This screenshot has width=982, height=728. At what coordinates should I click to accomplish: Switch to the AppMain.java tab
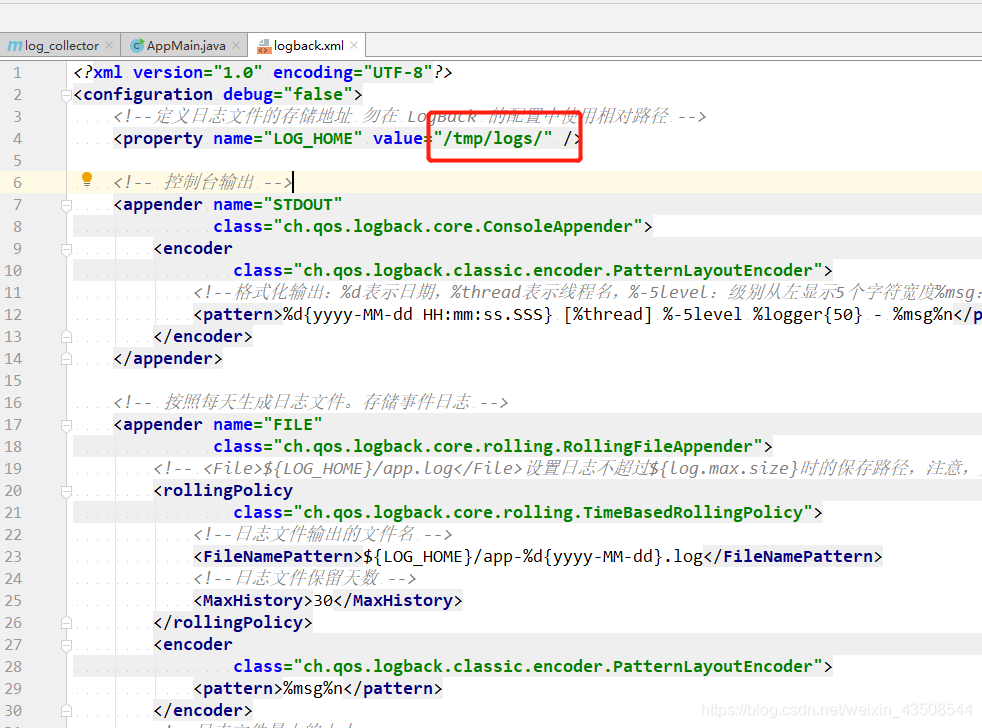(185, 46)
